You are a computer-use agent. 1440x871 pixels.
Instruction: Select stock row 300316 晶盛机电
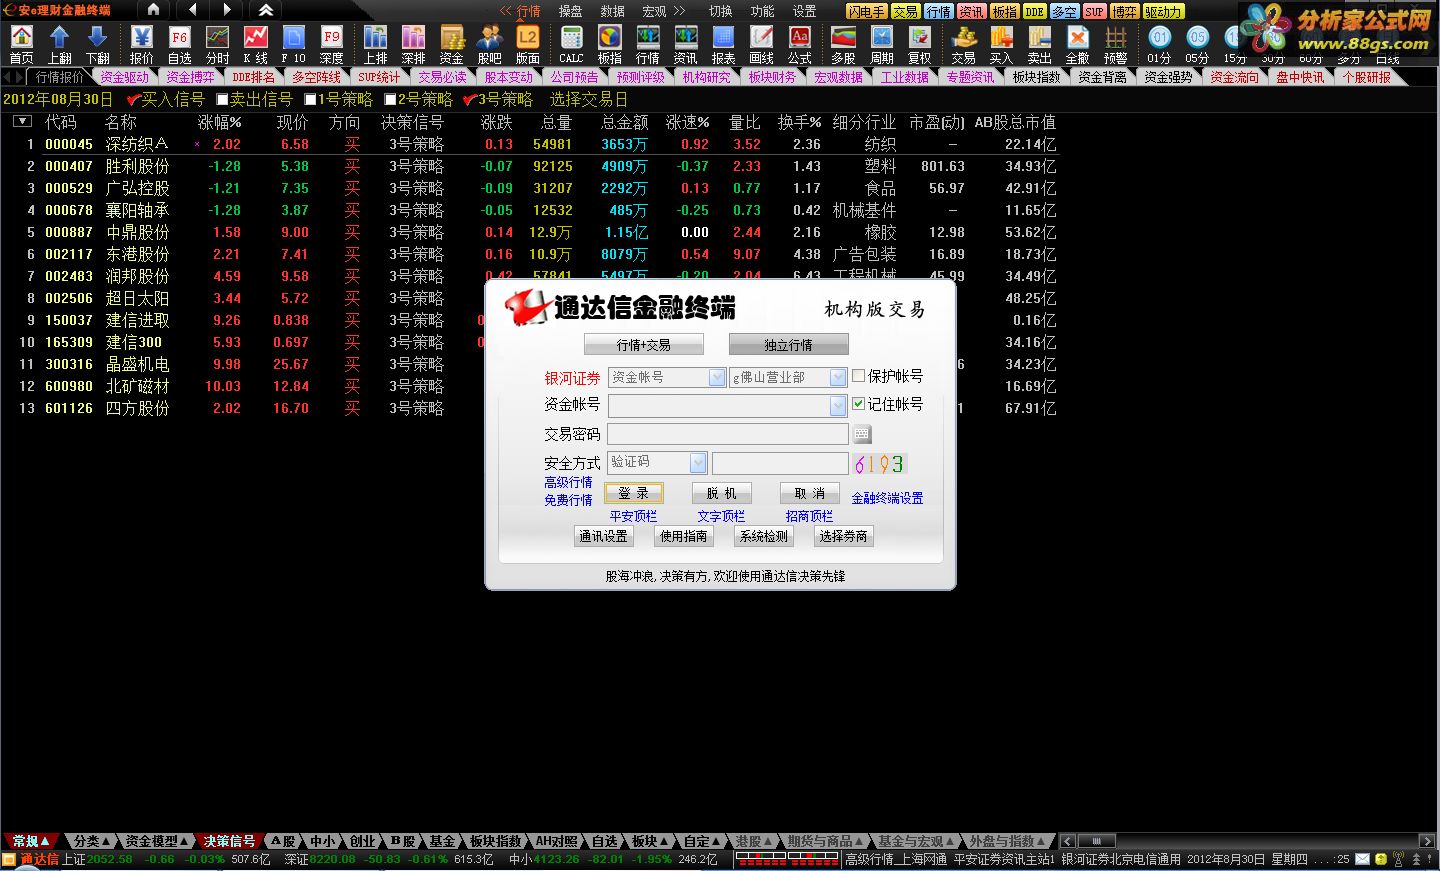point(530,364)
